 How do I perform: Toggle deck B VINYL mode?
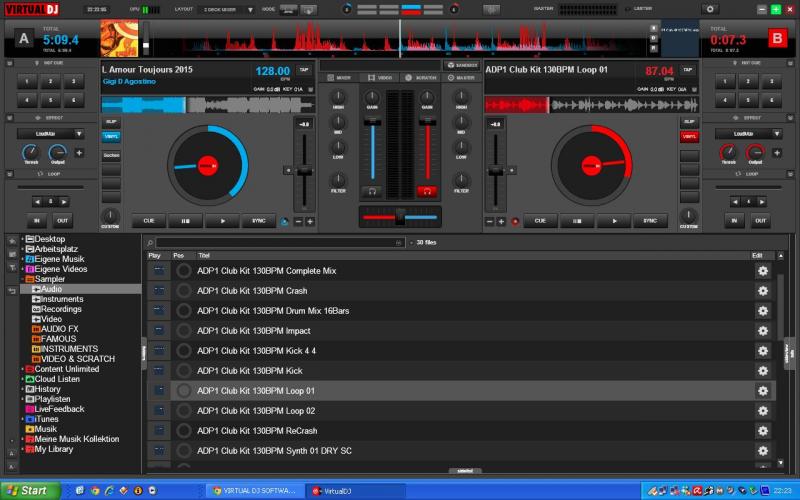click(x=689, y=136)
